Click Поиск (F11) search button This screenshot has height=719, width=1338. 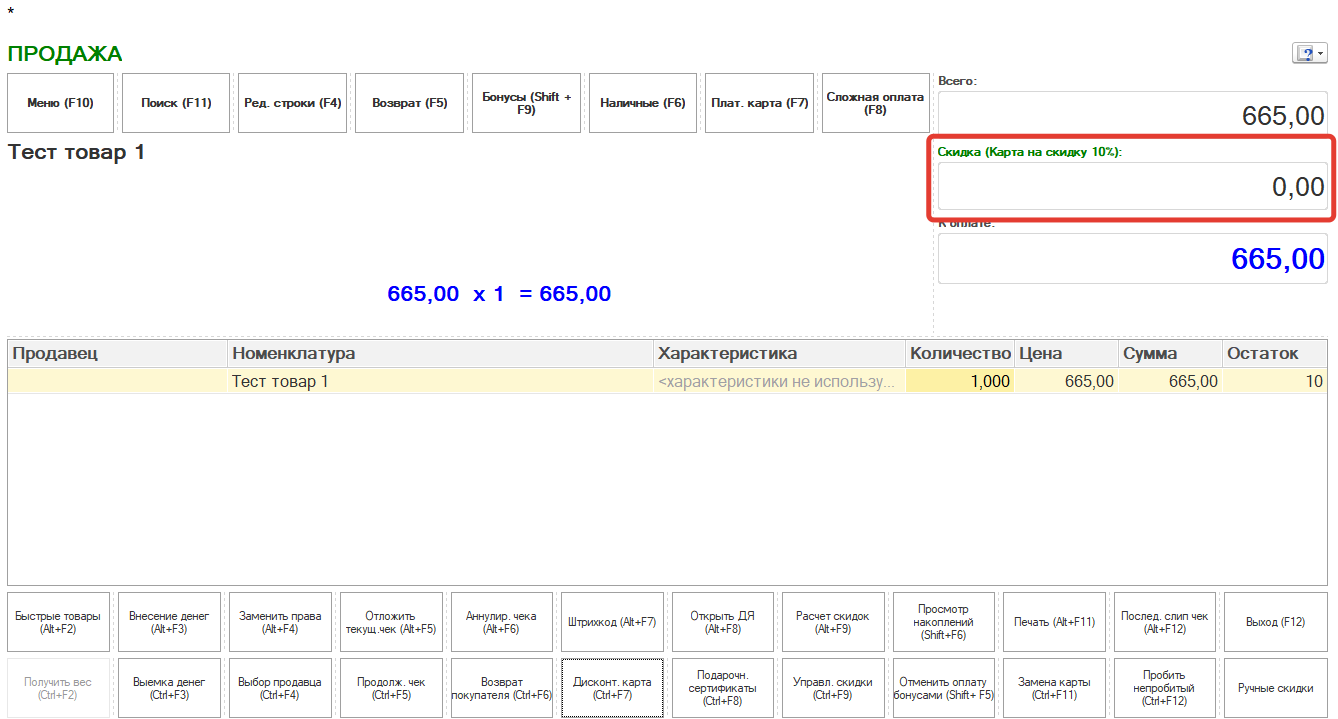click(176, 103)
